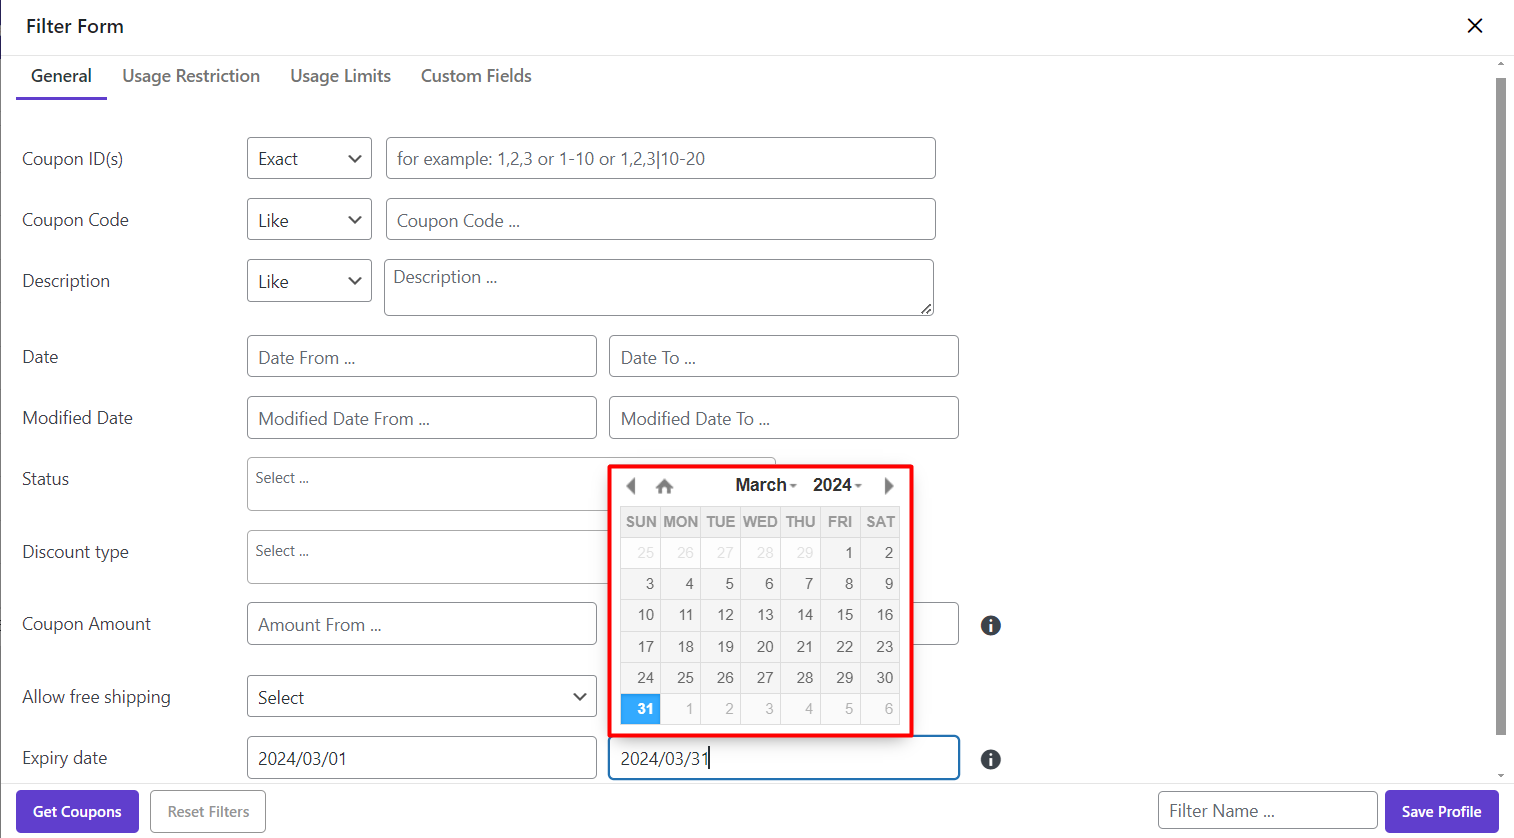Screen dimensions: 1514x838
Task: Expand Coupon ID(s) Exact dropdown
Action: (x=309, y=159)
